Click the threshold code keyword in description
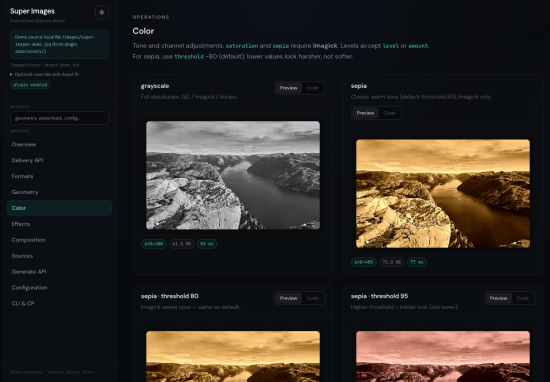550x382 pixels. click(189, 56)
